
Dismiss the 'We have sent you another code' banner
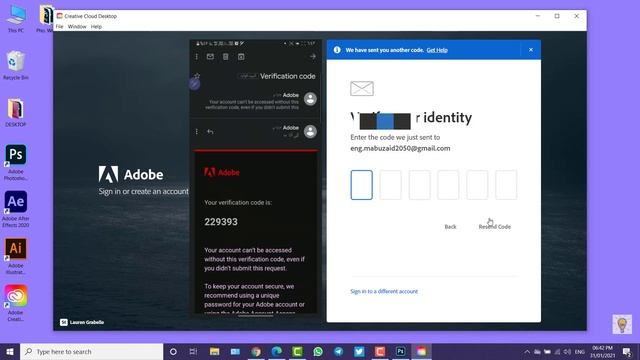pos(531,50)
